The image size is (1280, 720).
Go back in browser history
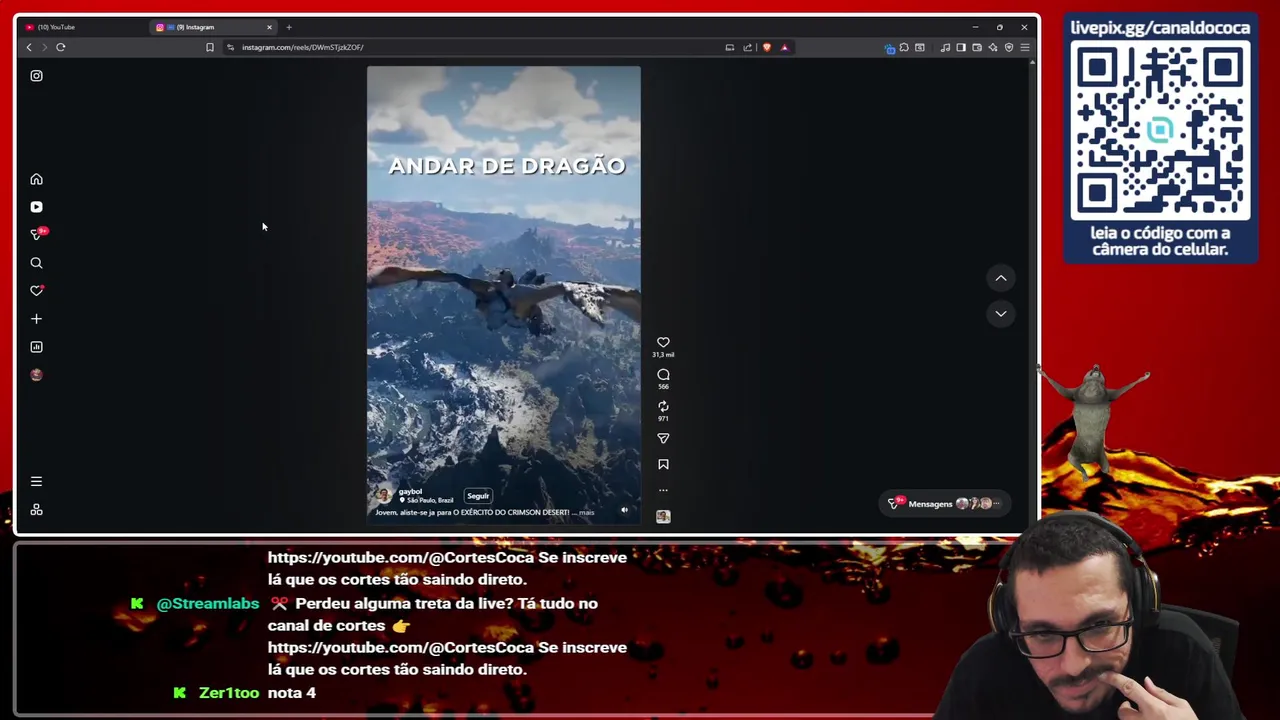click(x=29, y=47)
